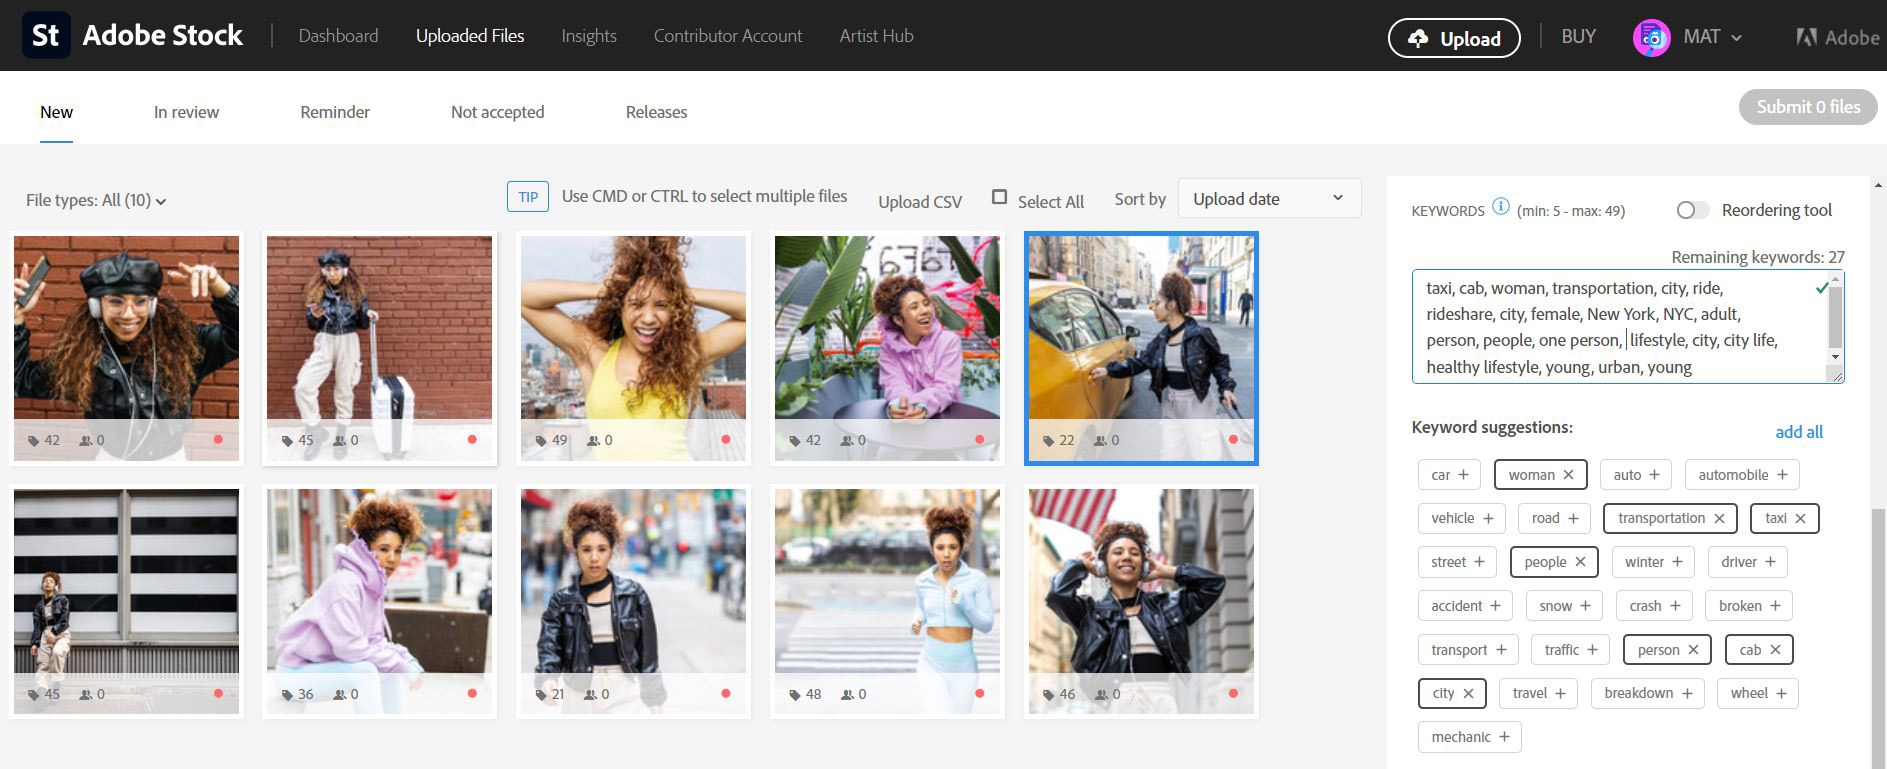Open the Sort by Upload date dropdown
1887x769 pixels.
pos(1269,198)
